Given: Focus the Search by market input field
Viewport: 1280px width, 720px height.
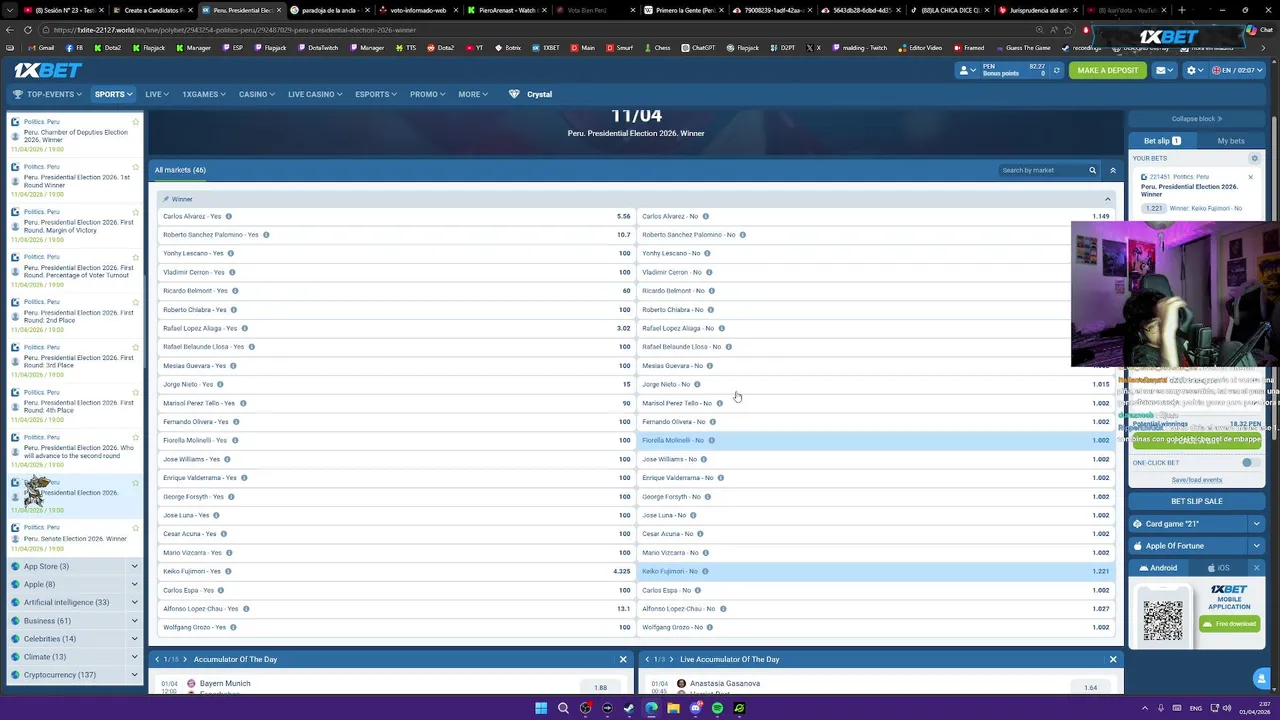Looking at the screenshot, I should tap(1042, 170).
